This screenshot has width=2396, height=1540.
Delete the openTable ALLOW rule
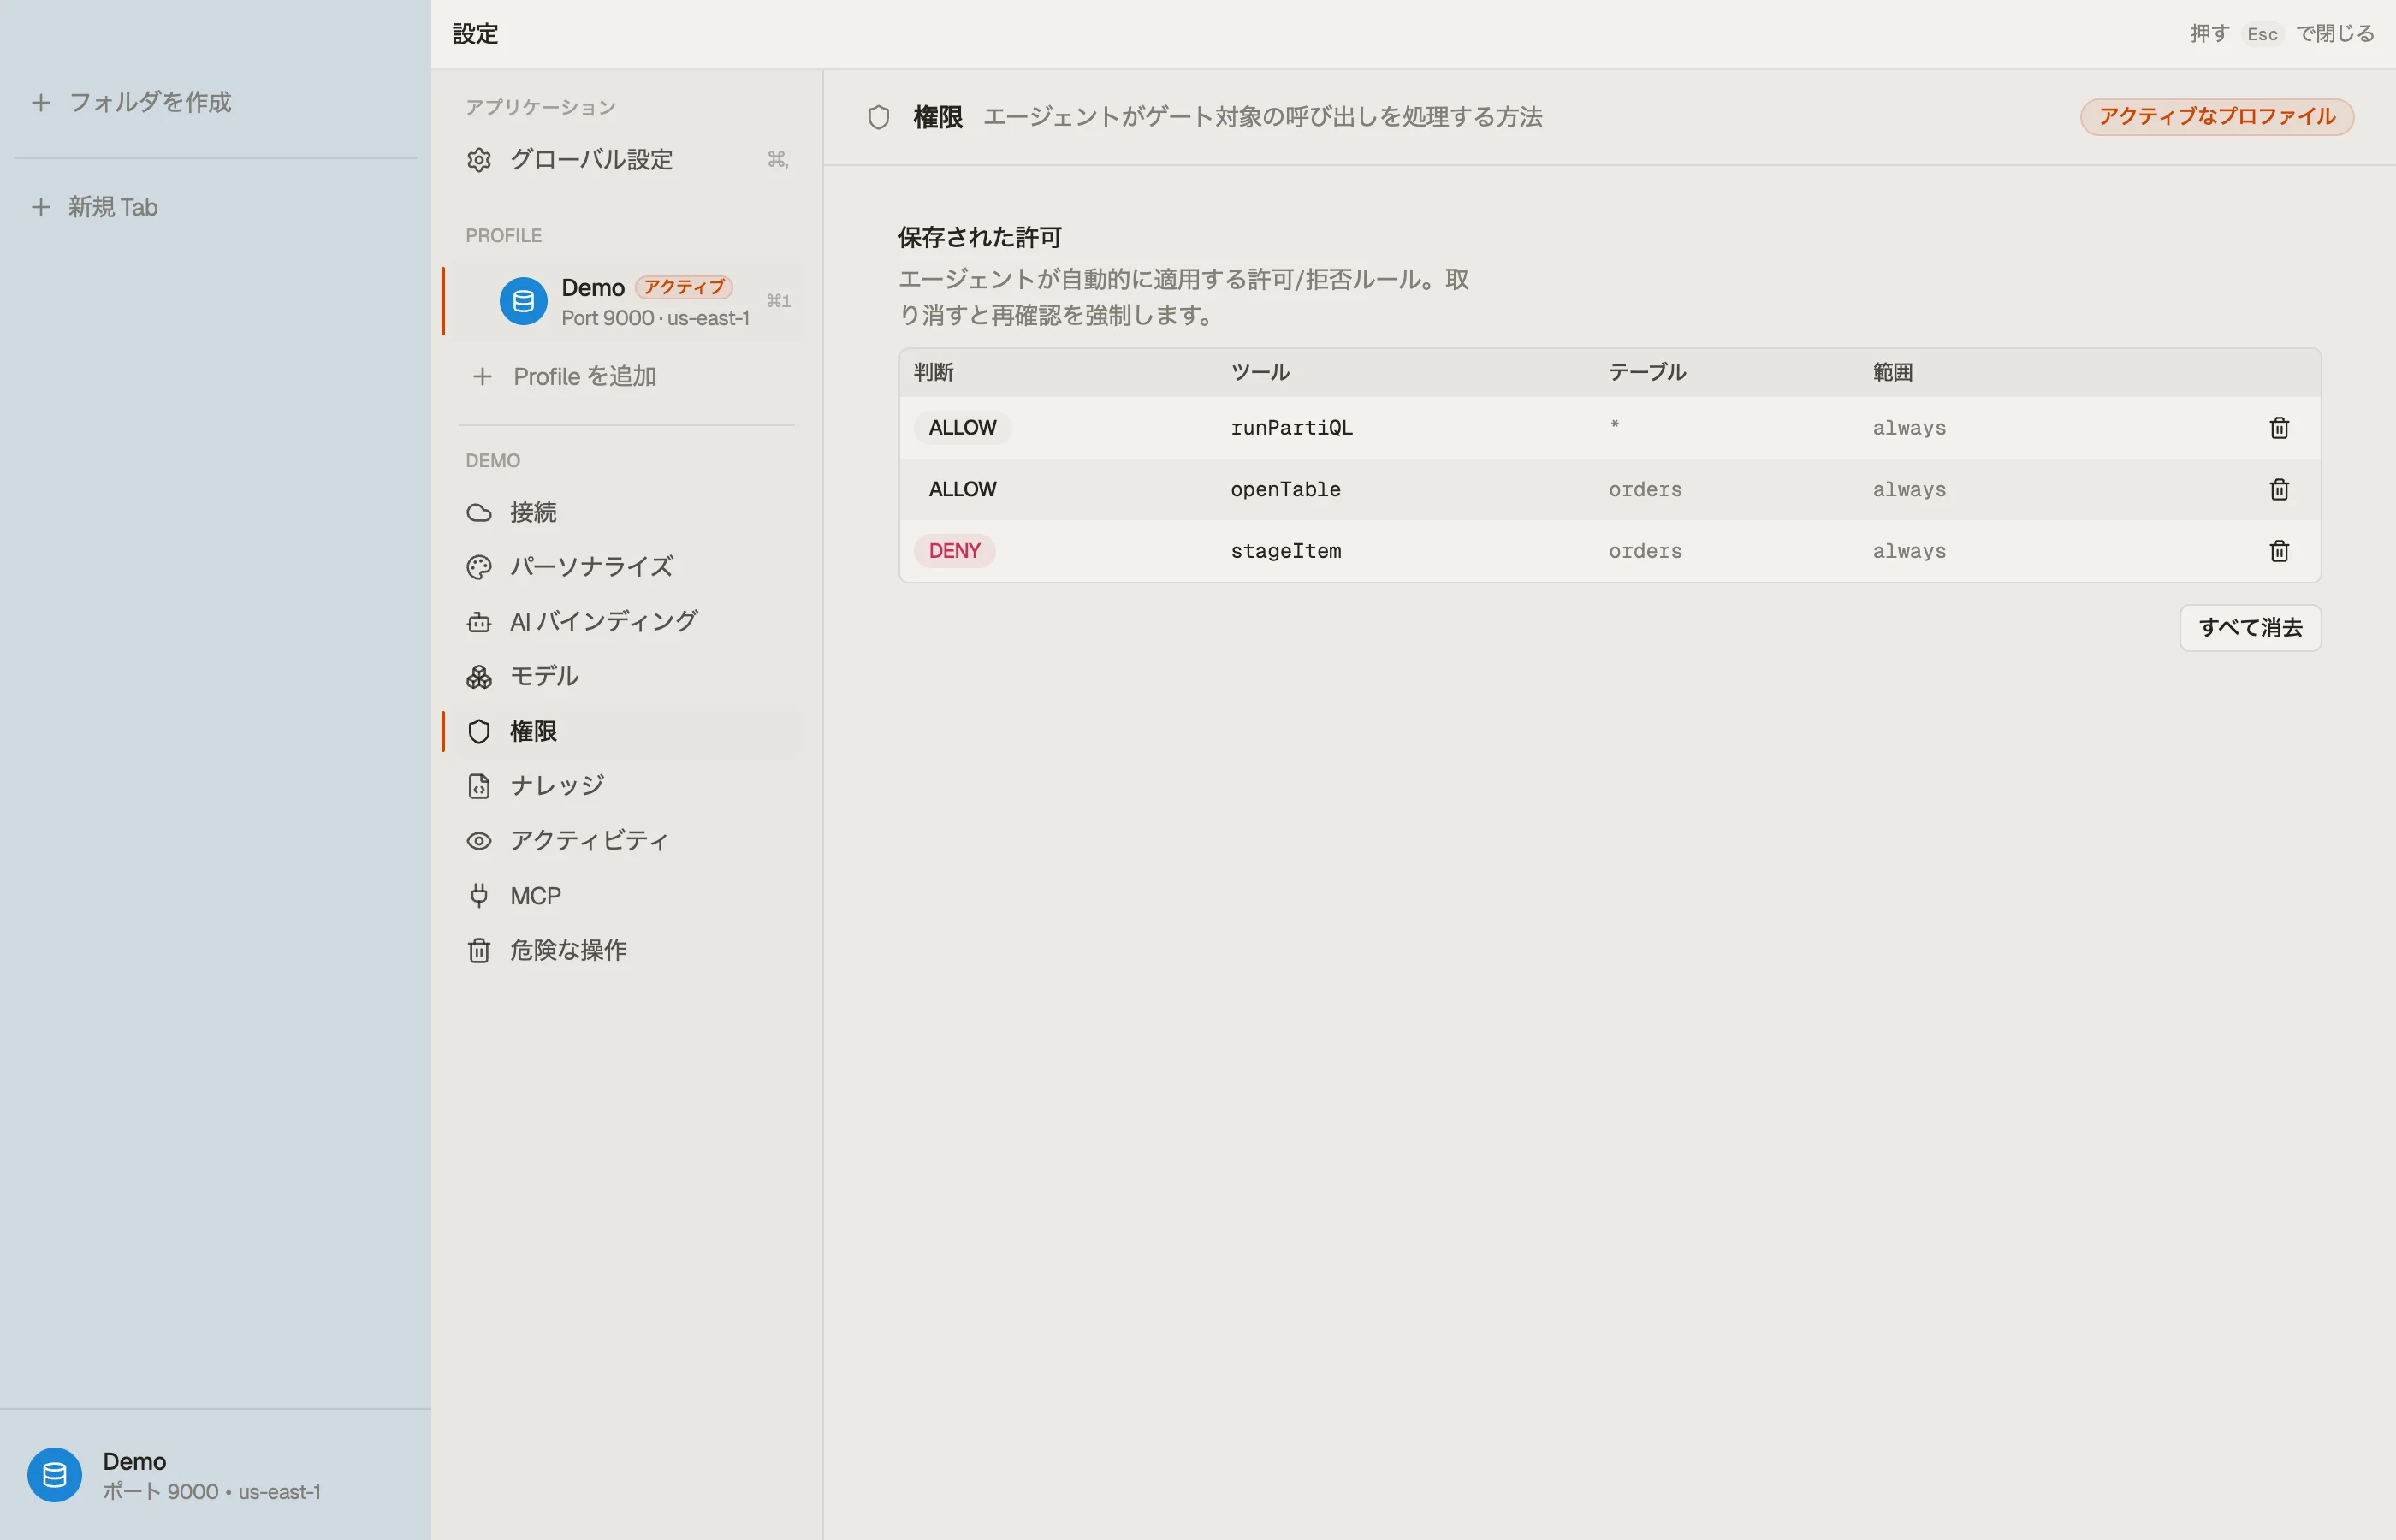pyautogui.click(x=2279, y=489)
